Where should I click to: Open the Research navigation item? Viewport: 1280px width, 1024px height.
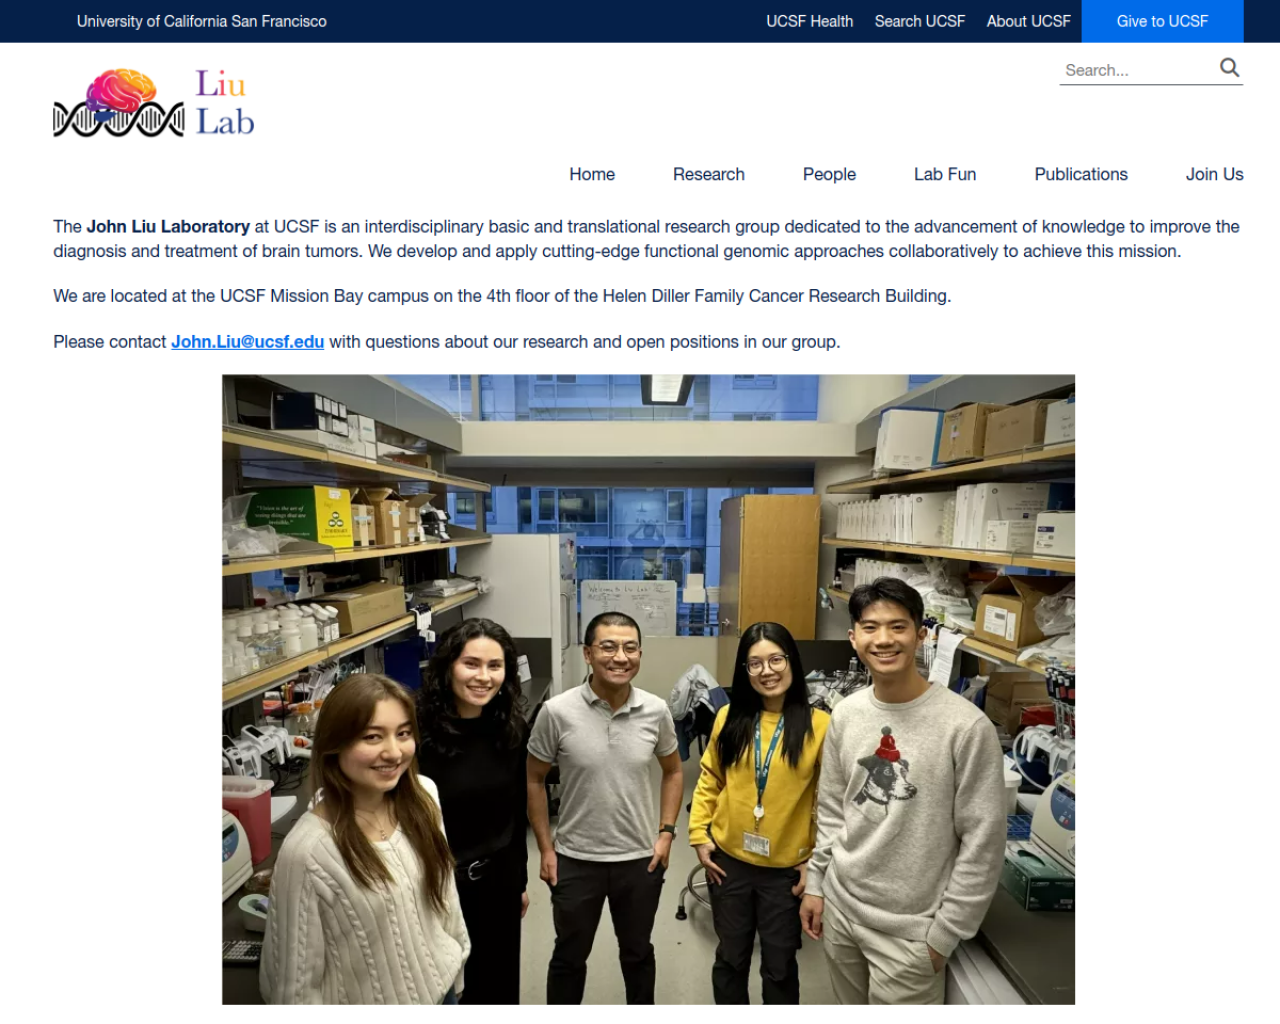(x=709, y=174)
